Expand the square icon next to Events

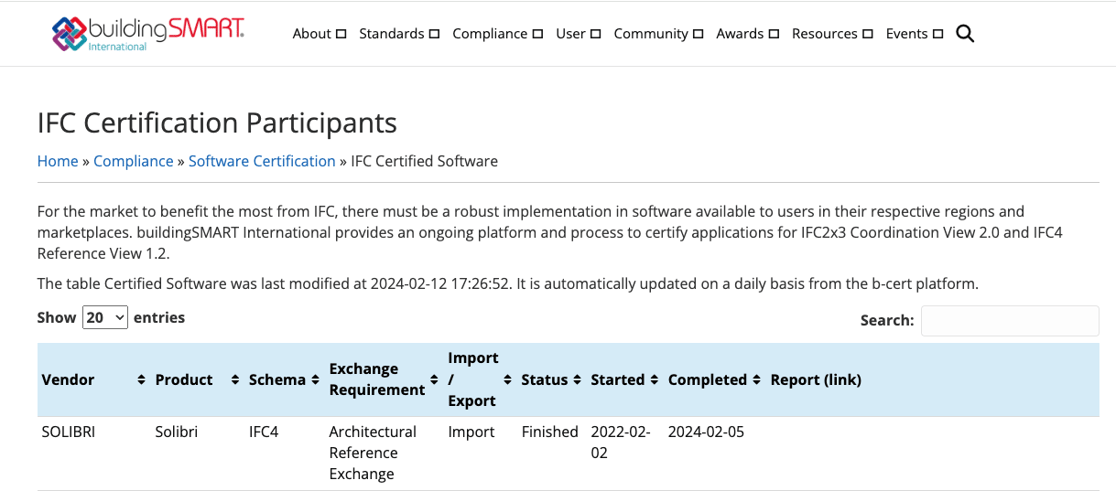pos(938,33)
